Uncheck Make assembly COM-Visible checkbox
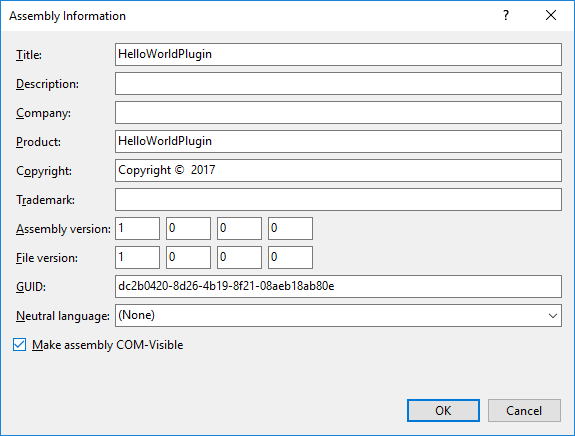 coord(19,345)
